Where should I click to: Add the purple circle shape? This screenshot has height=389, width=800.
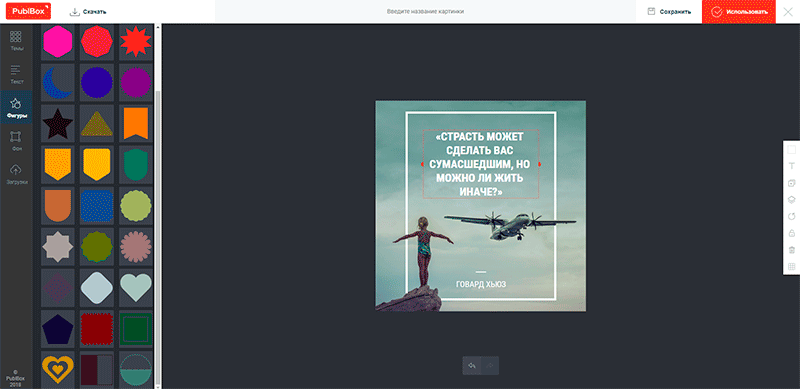(x=136, y=82)
